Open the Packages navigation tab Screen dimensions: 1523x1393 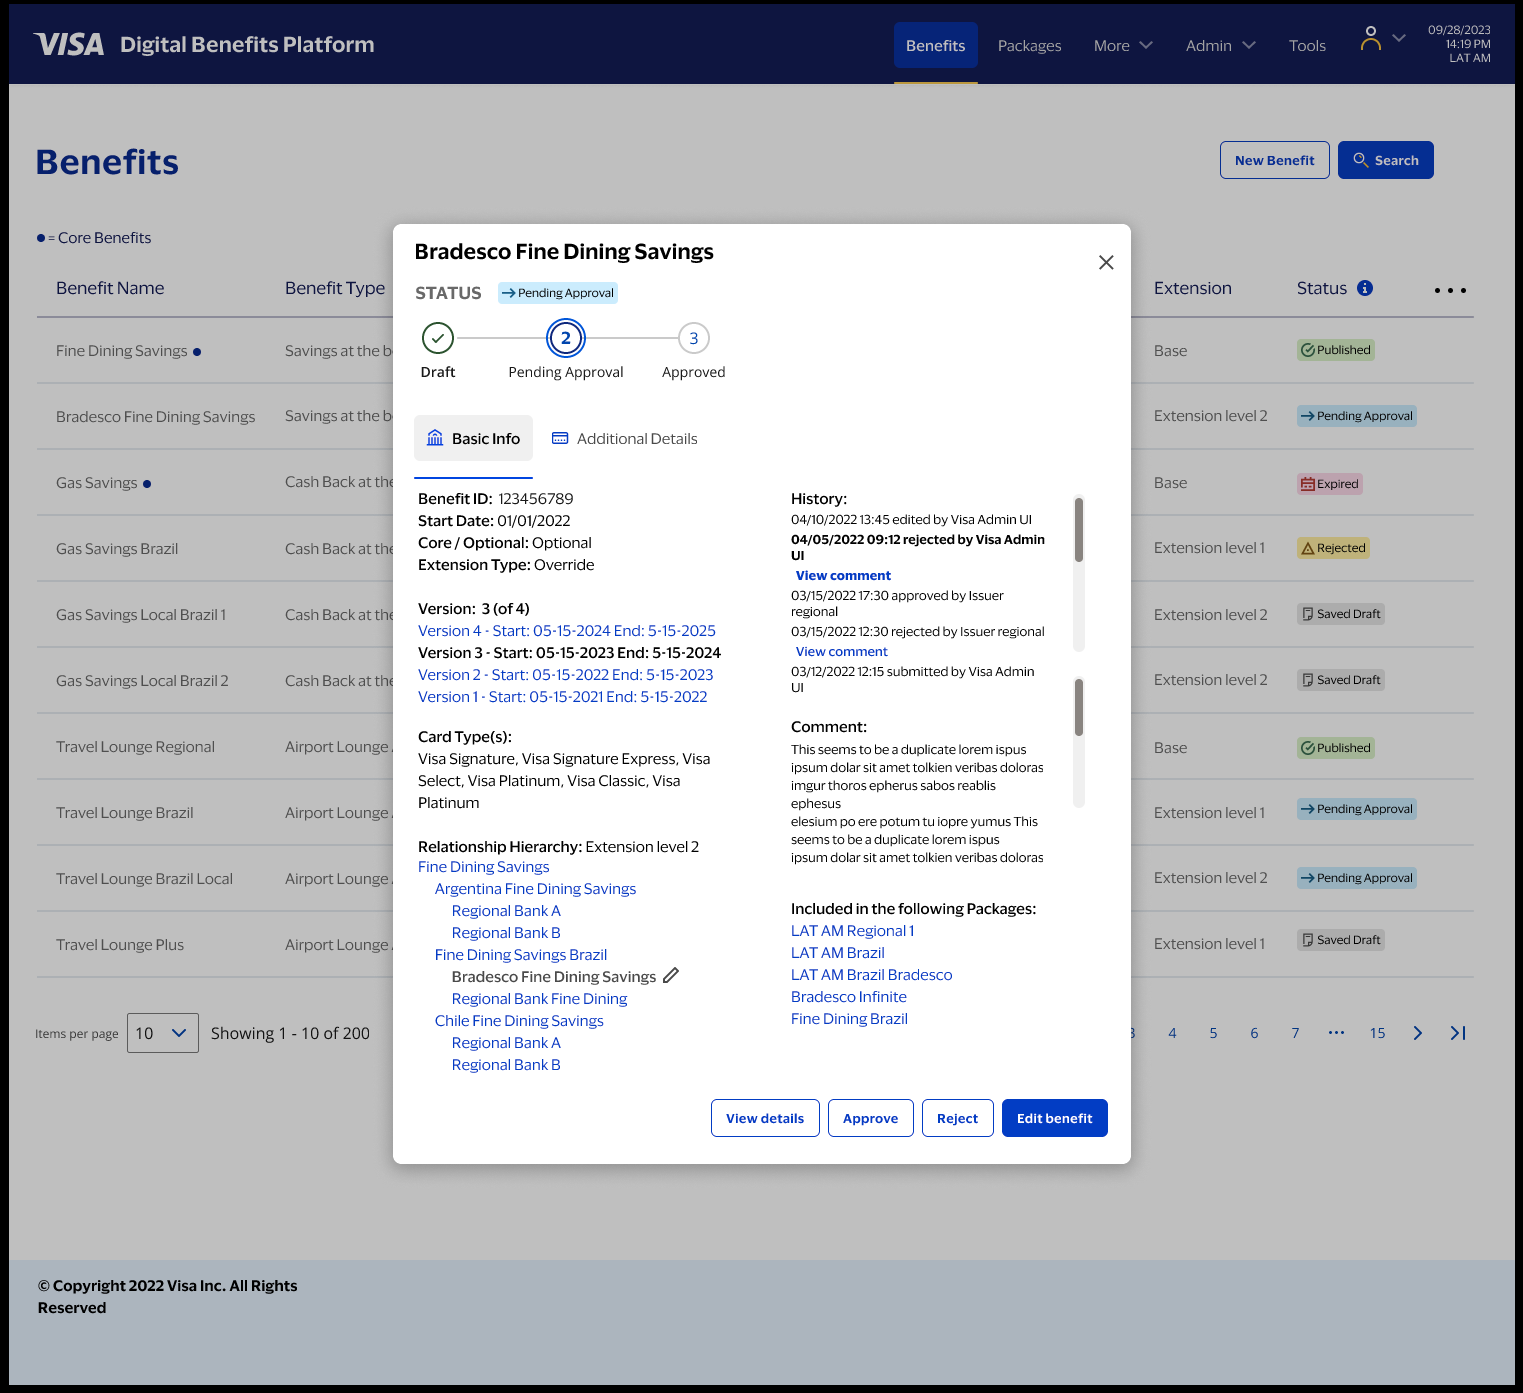pyautogui.click(x=1029, y=46)
